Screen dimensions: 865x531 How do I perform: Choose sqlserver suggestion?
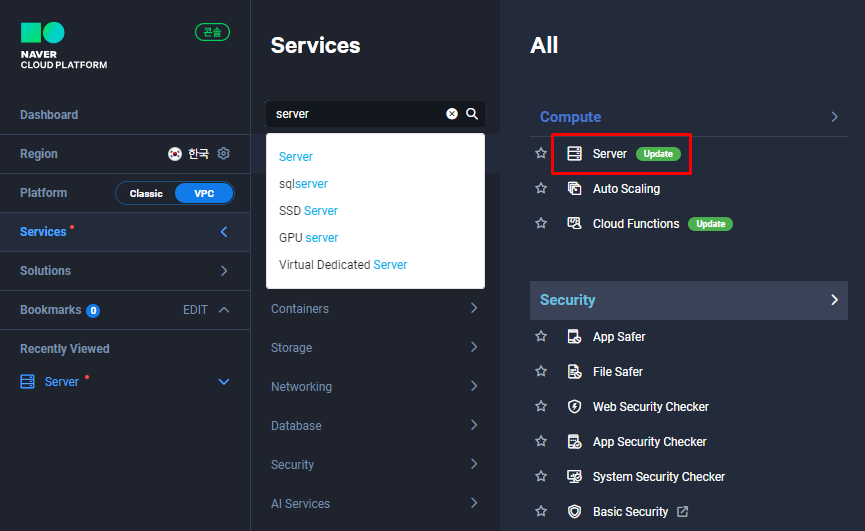pyautogui.click(x=303, y=184)
